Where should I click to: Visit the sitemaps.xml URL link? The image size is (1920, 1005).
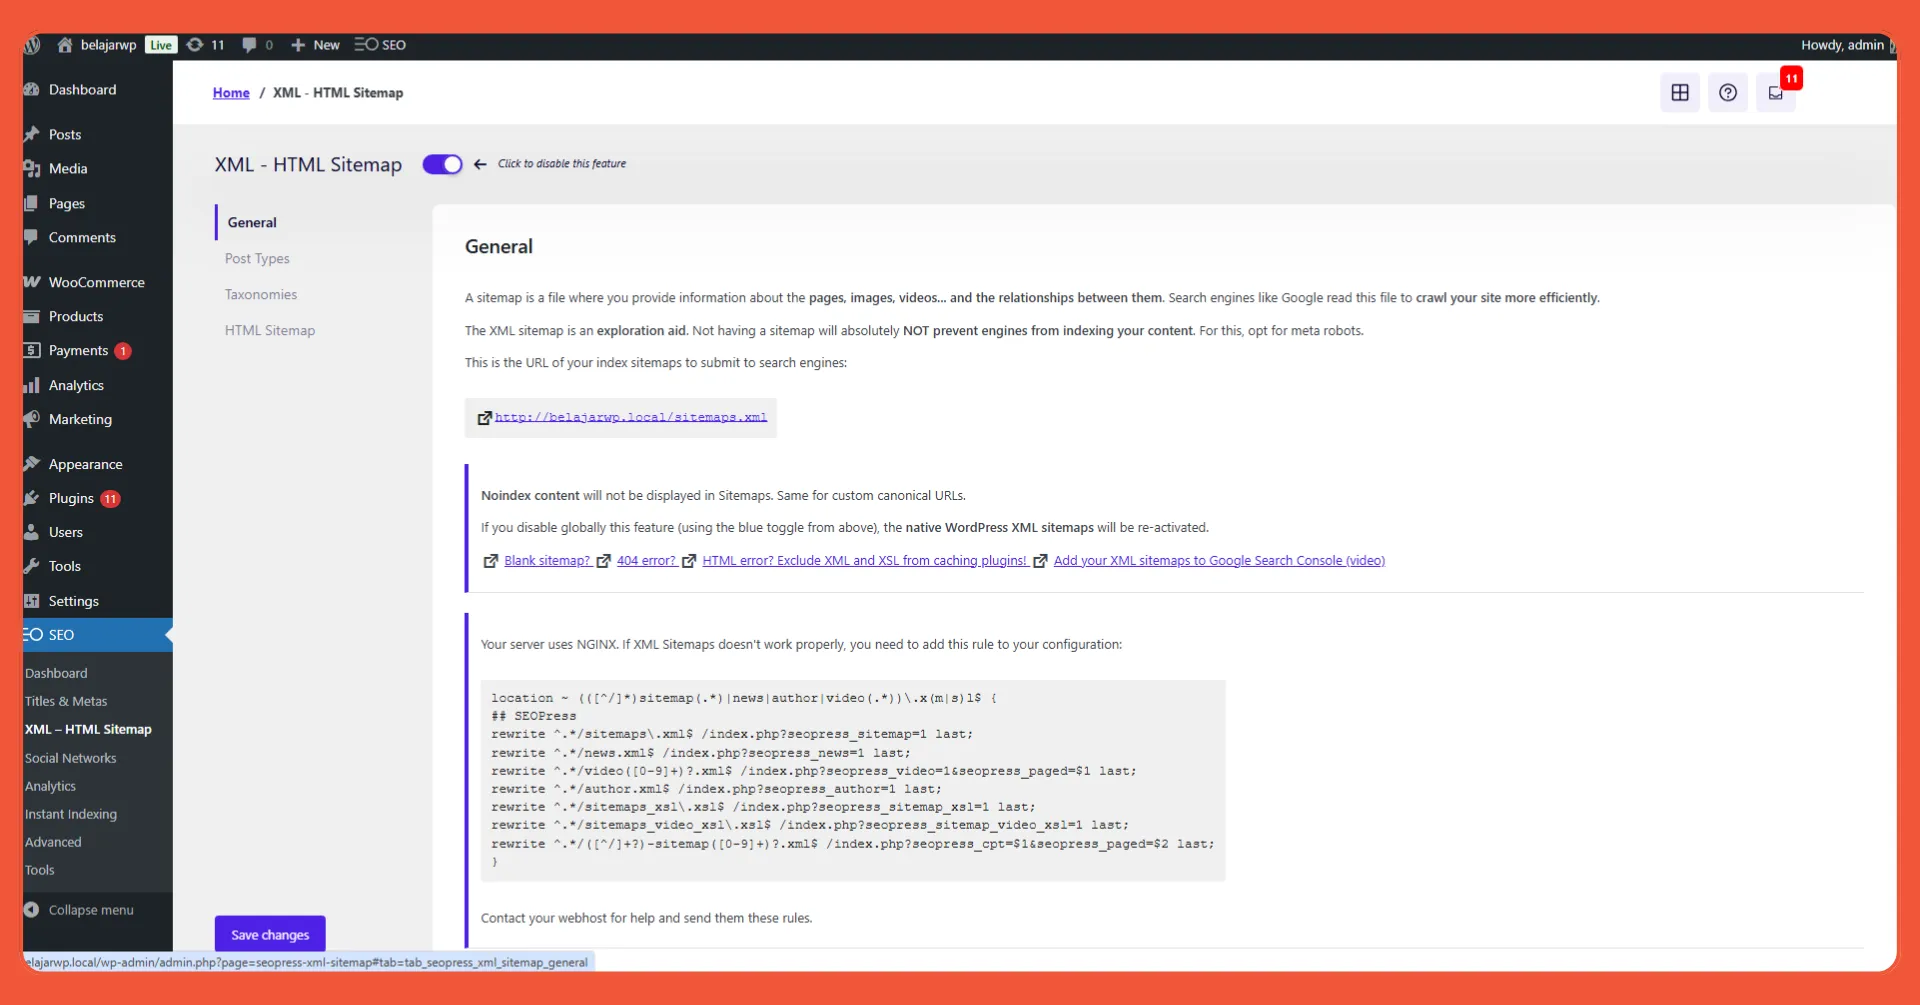click(x=632, y=417)
